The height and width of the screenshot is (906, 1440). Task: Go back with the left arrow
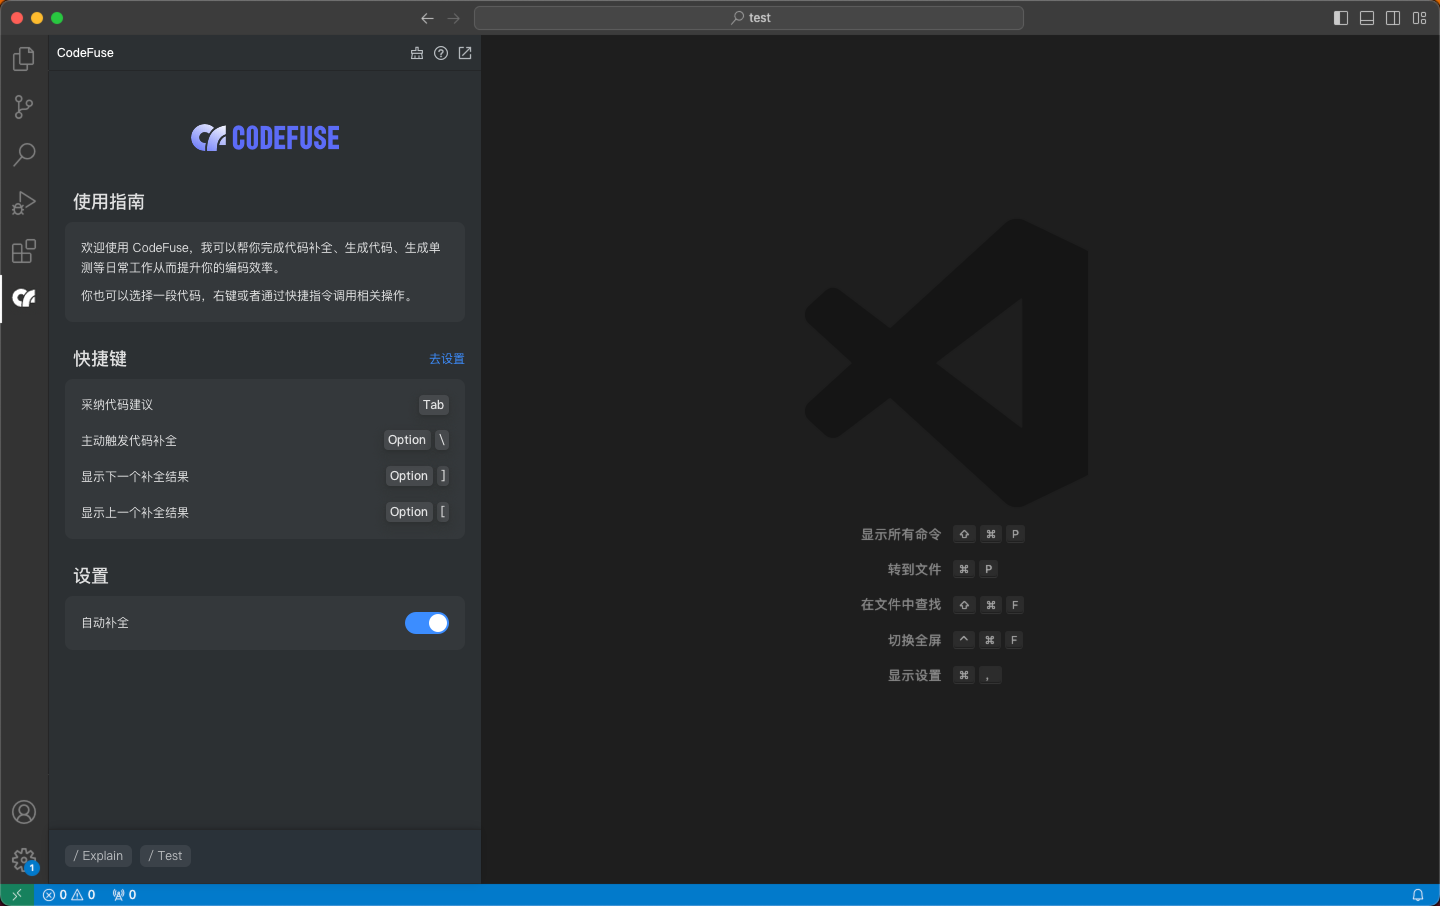pos(427,18)
